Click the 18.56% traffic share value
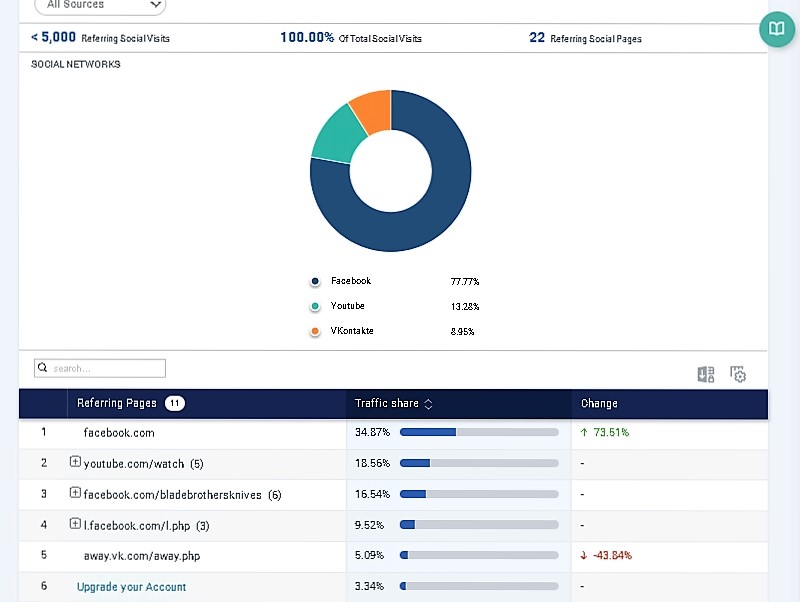This screenshot has width=800, height=602. (372, 463)
